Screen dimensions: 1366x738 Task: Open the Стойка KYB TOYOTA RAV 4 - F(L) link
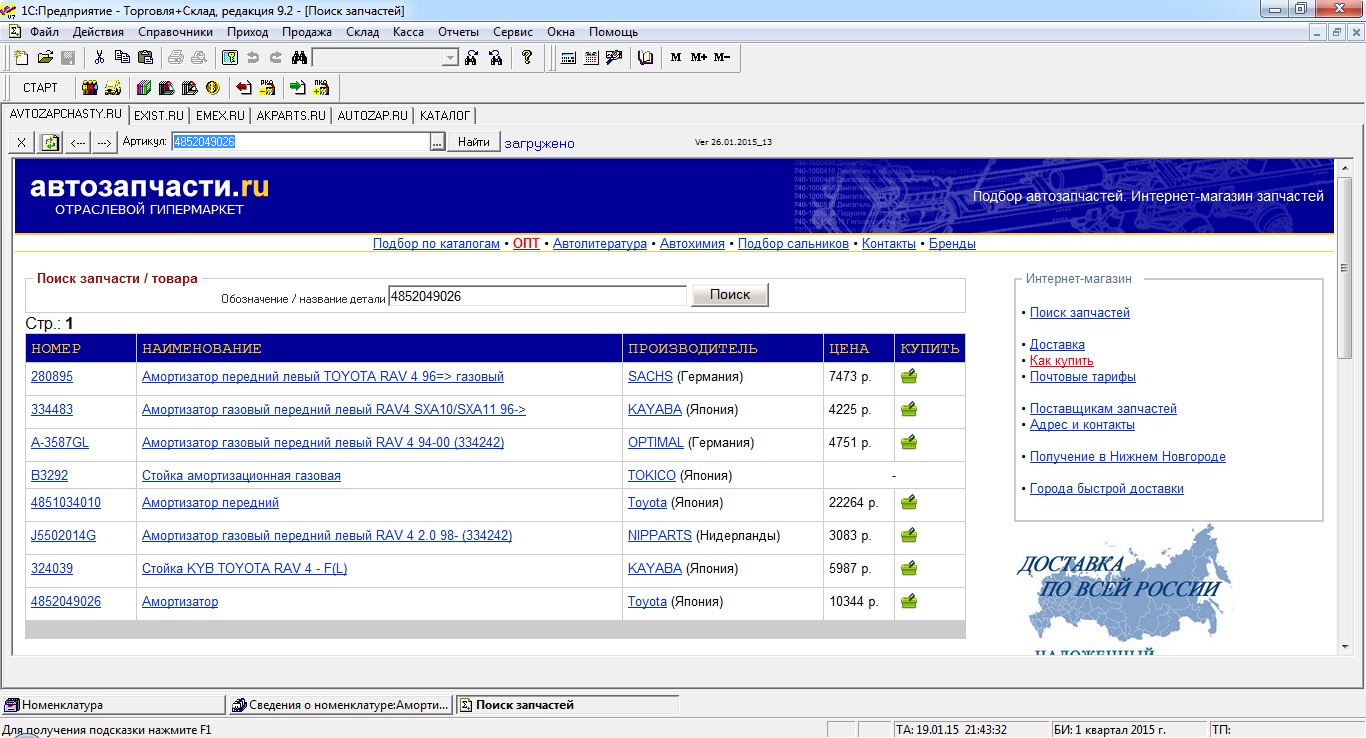[245, 569]
